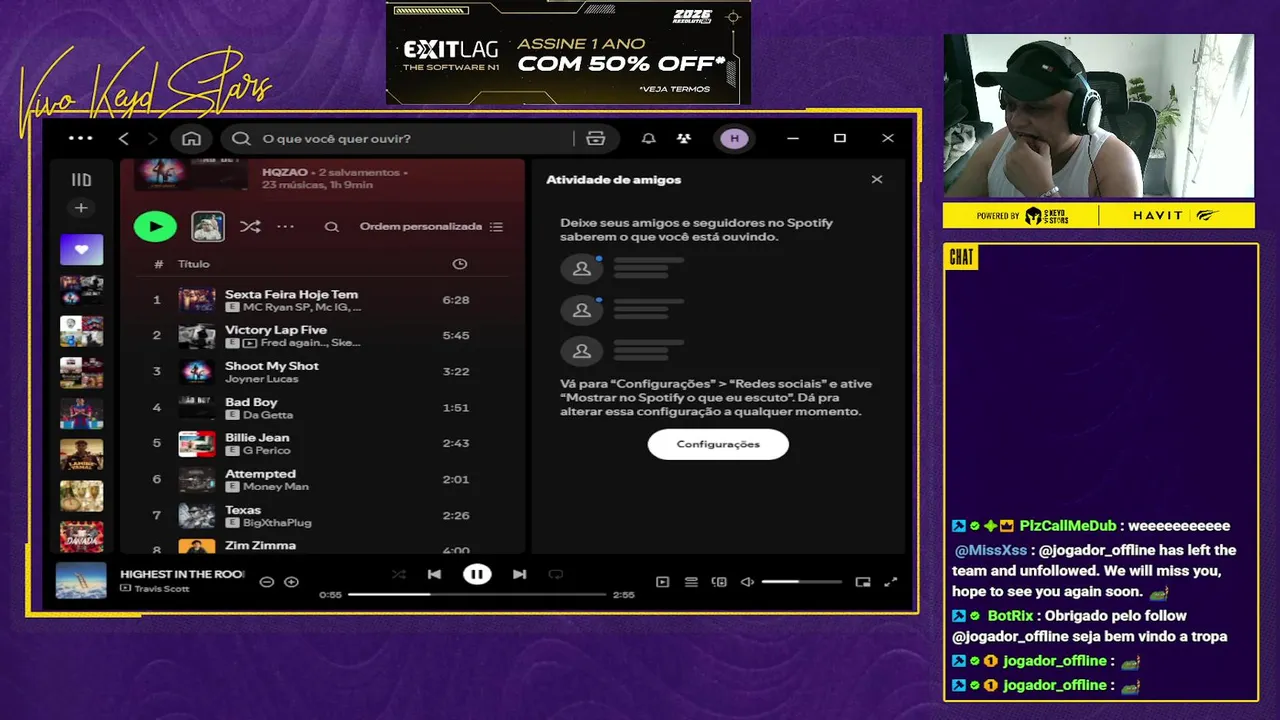Open the 'H' profile avatar menu
This screenshot has height=720, width=1280.
pos(735,138)
